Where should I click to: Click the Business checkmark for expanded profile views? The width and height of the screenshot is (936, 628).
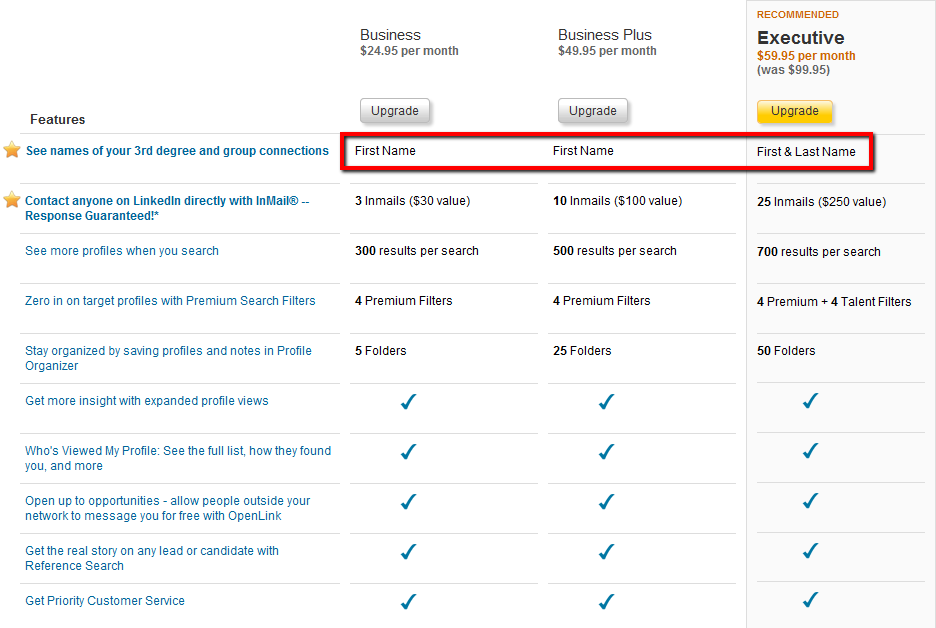point(408,402)
